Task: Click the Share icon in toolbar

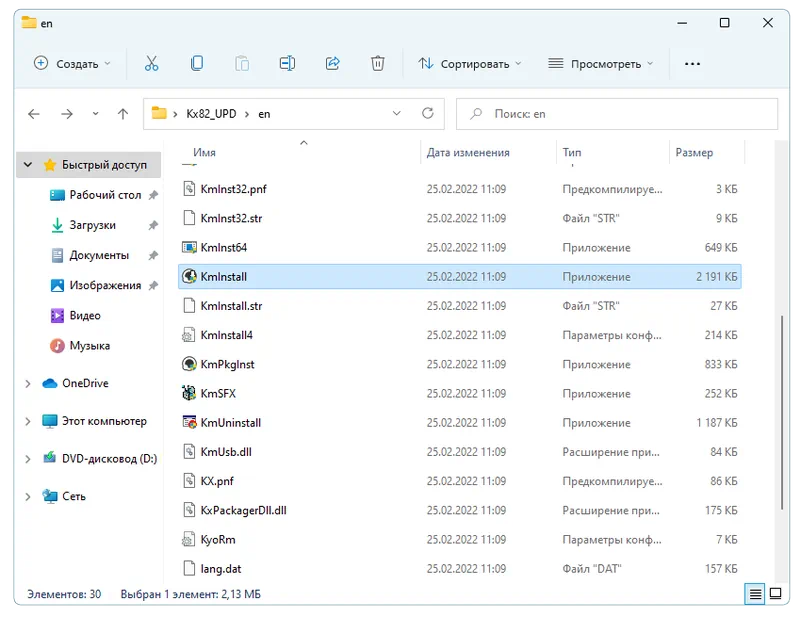Action: [333, 63]
